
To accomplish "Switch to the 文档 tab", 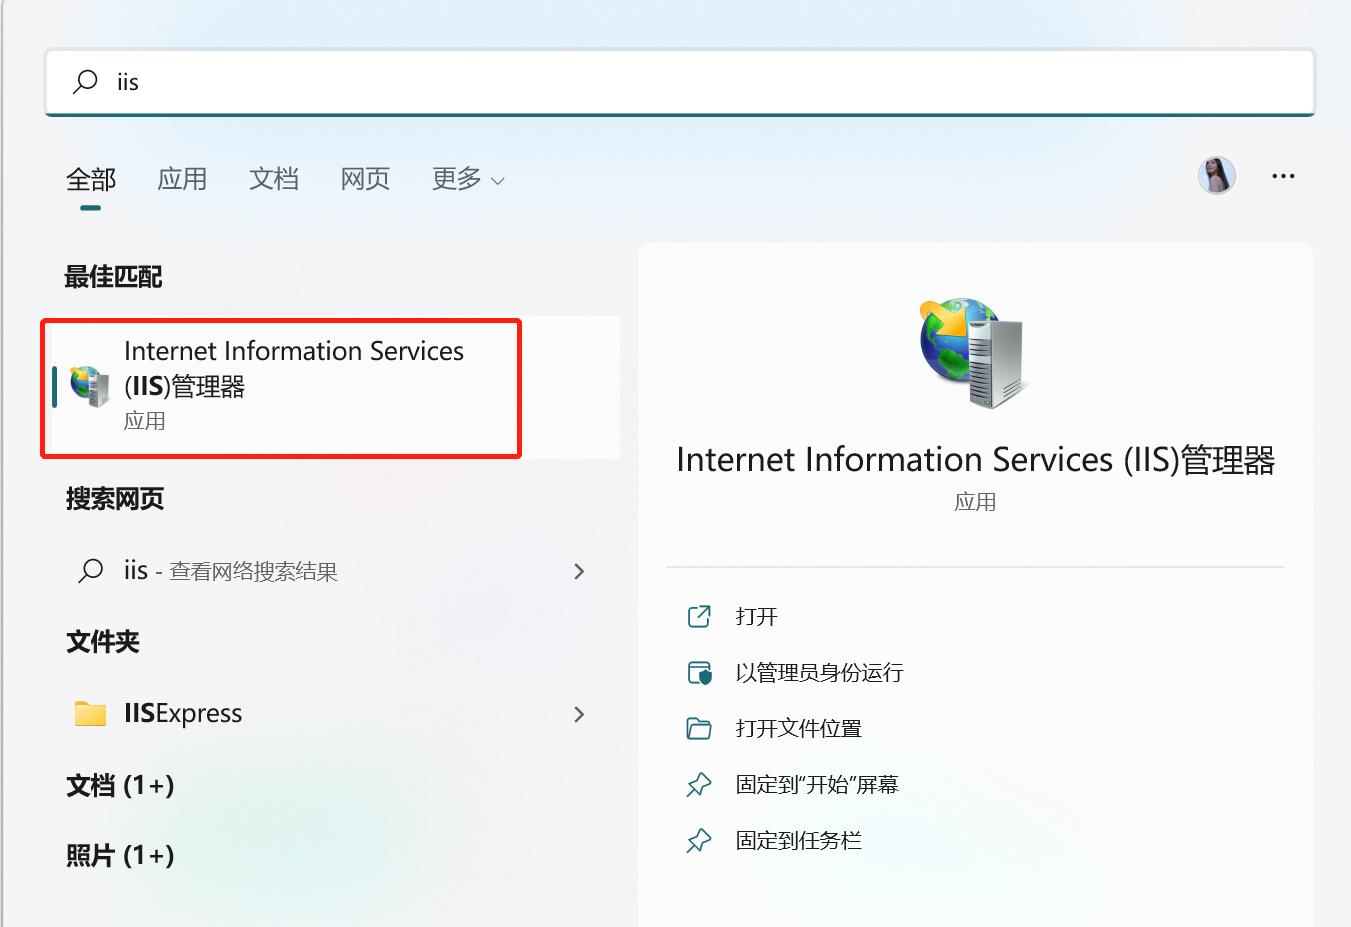I will [274, 179].
